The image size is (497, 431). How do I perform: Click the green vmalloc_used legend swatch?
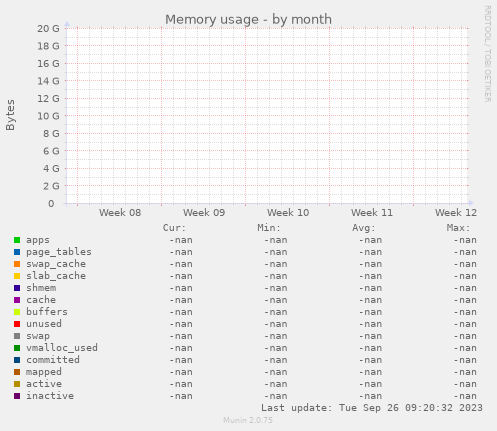click(17, 348)
